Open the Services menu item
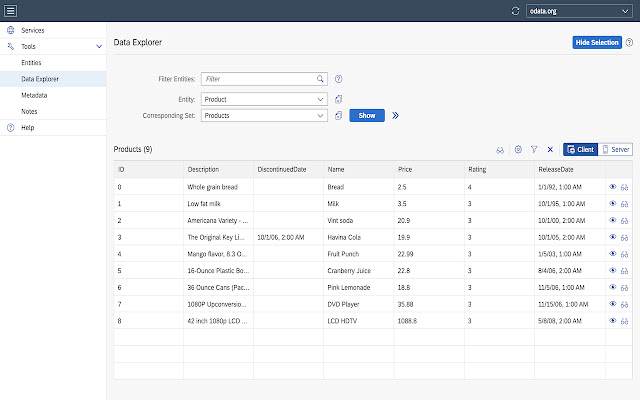The height and width of the screenshot is (400, 640). (53, 30)
